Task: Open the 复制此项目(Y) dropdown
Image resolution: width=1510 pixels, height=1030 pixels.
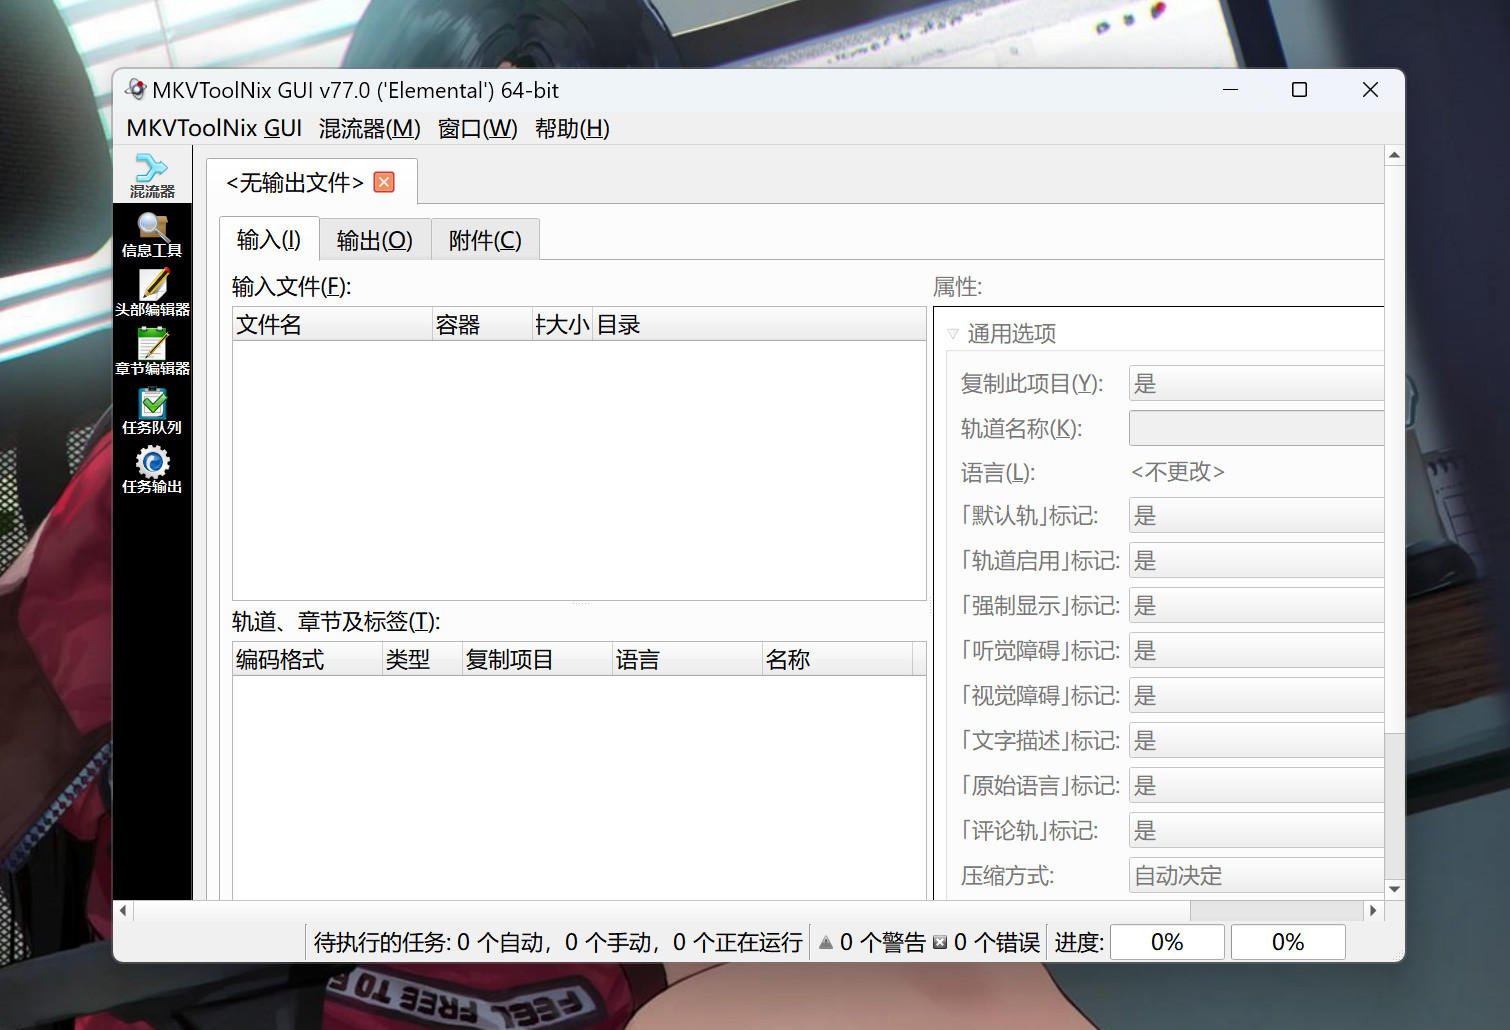Action: point(1256,383)
